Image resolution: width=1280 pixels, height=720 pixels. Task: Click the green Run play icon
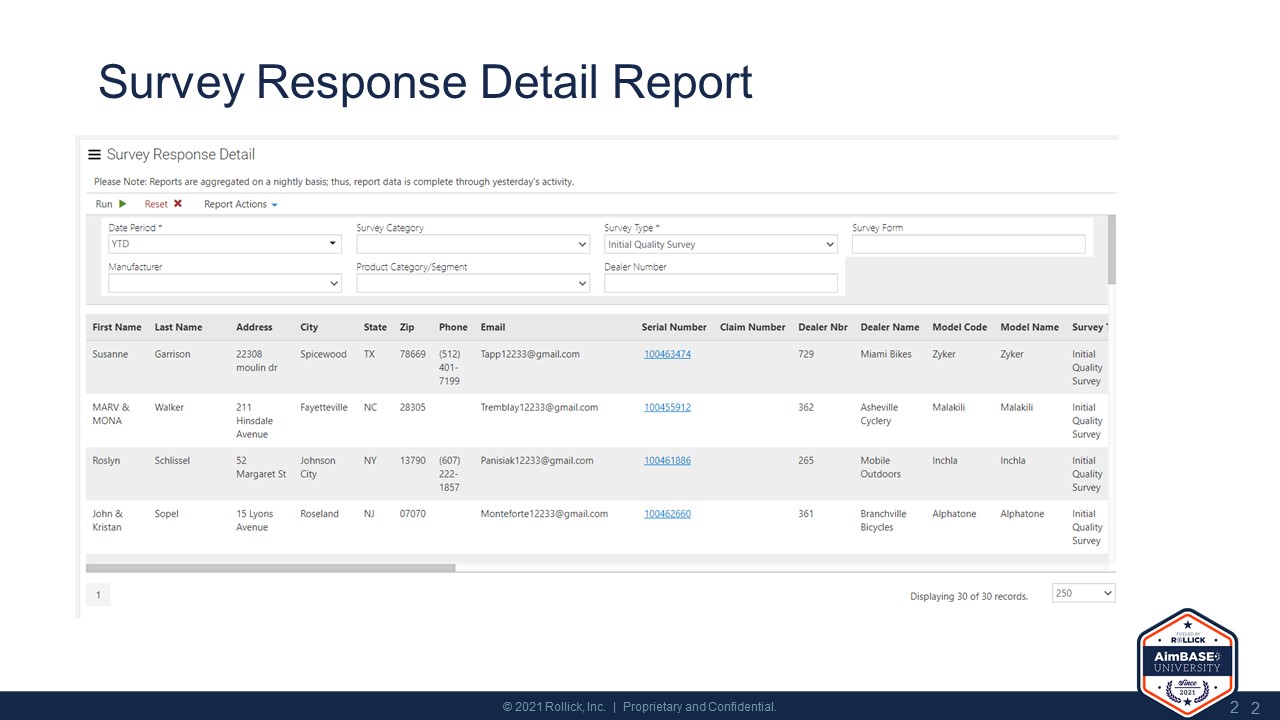point(122,204)
